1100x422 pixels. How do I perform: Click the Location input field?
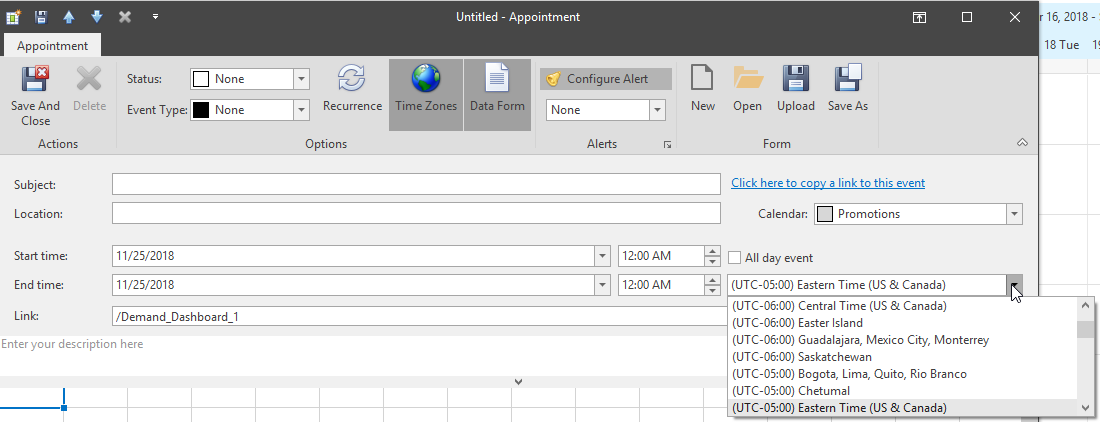[x=416, y=213]
